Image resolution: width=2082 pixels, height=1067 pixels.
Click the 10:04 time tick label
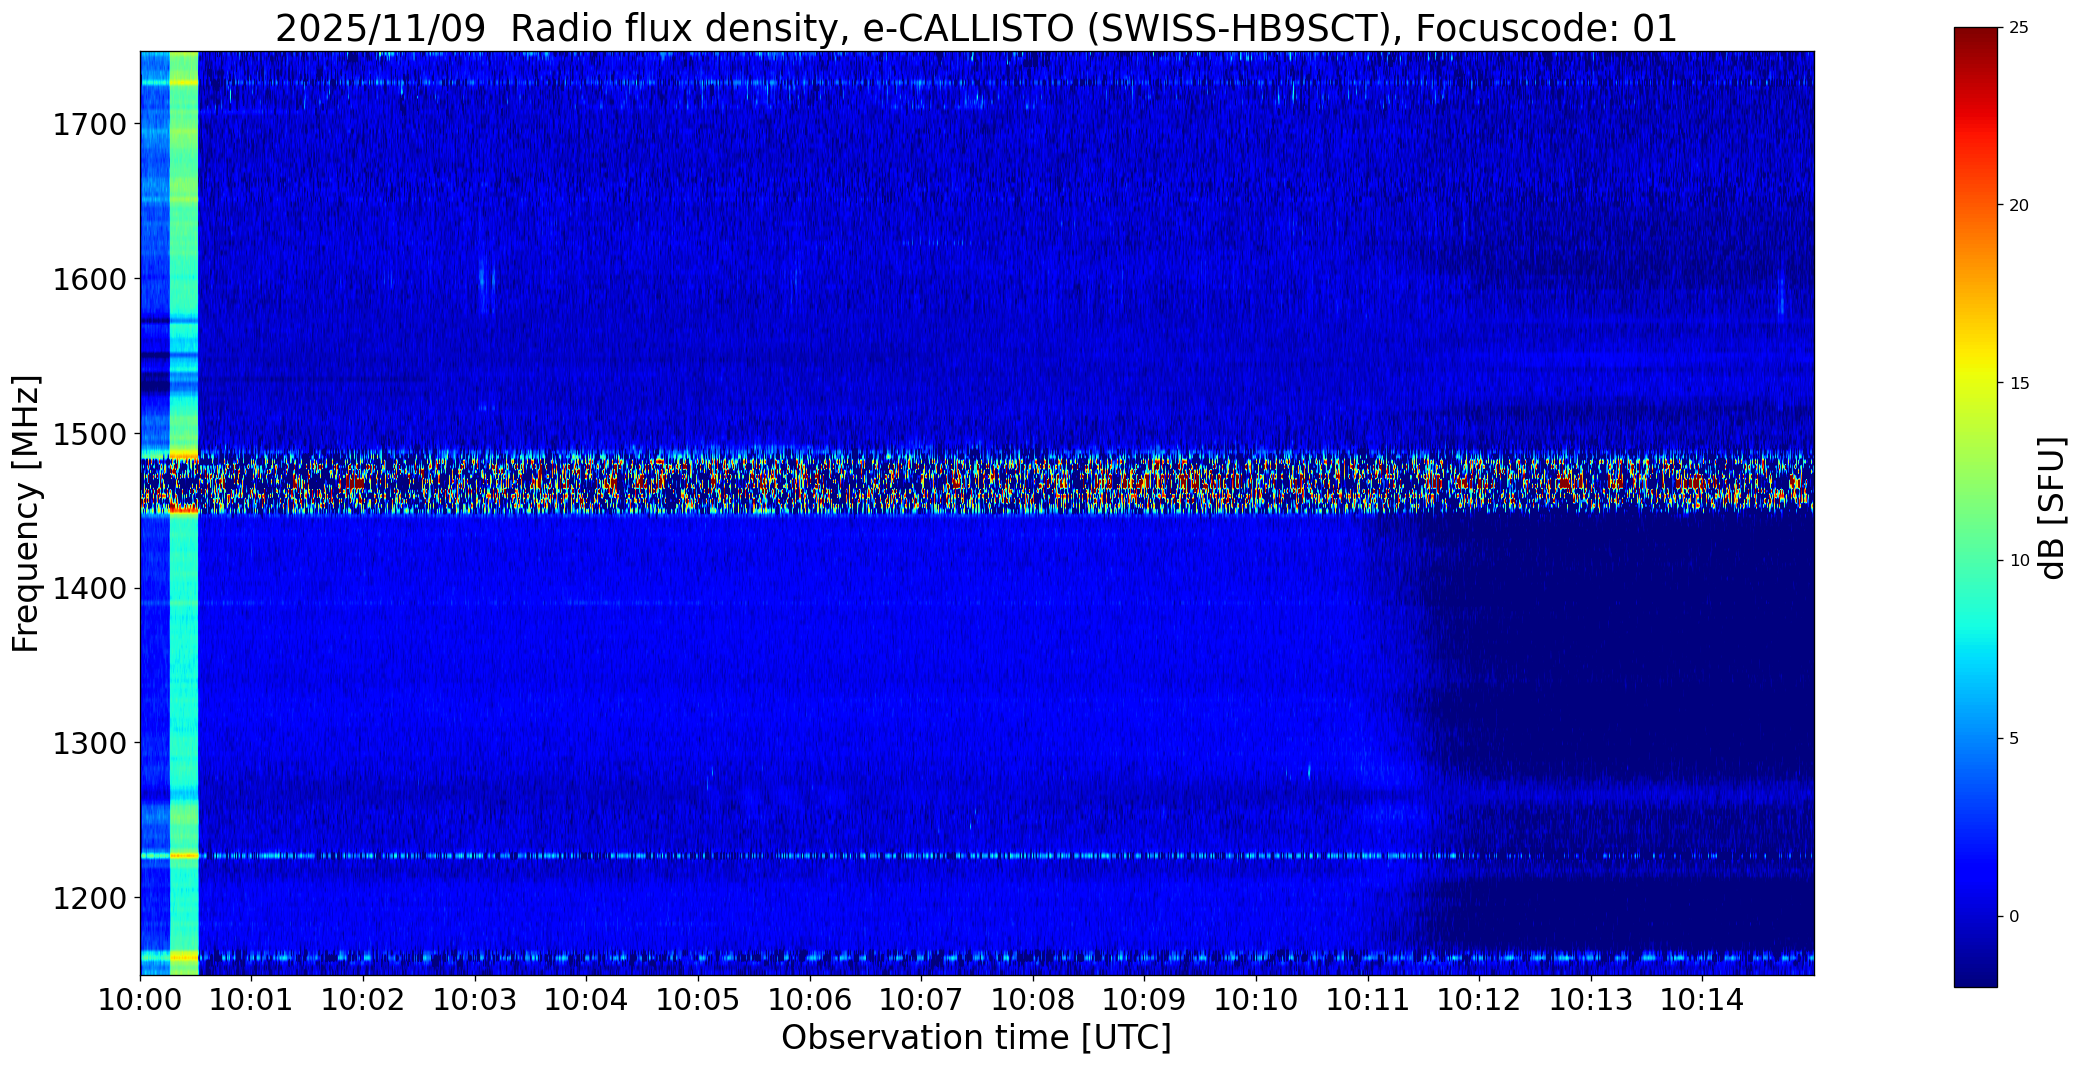click(587, 1000)
